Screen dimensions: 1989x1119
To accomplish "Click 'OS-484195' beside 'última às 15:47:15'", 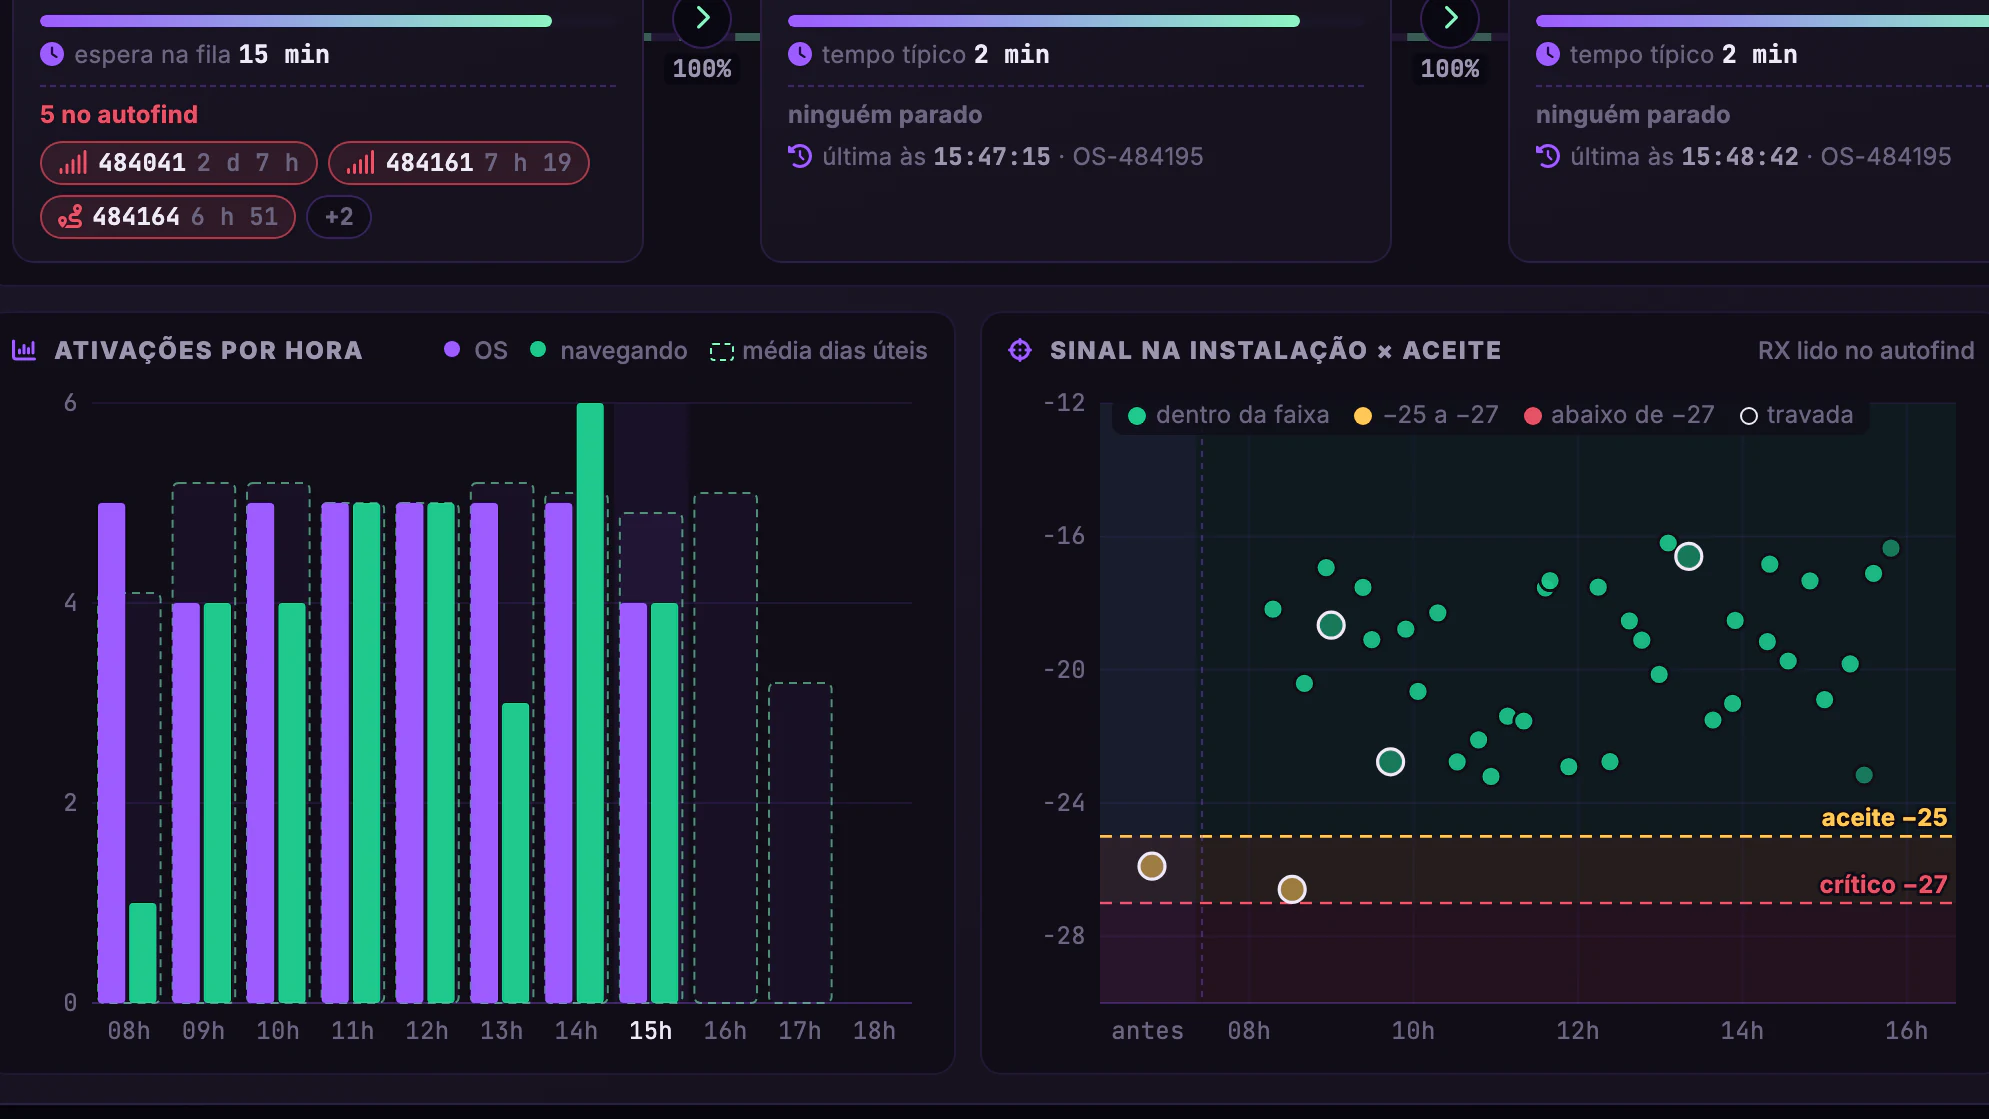I will click(1138, 156).
